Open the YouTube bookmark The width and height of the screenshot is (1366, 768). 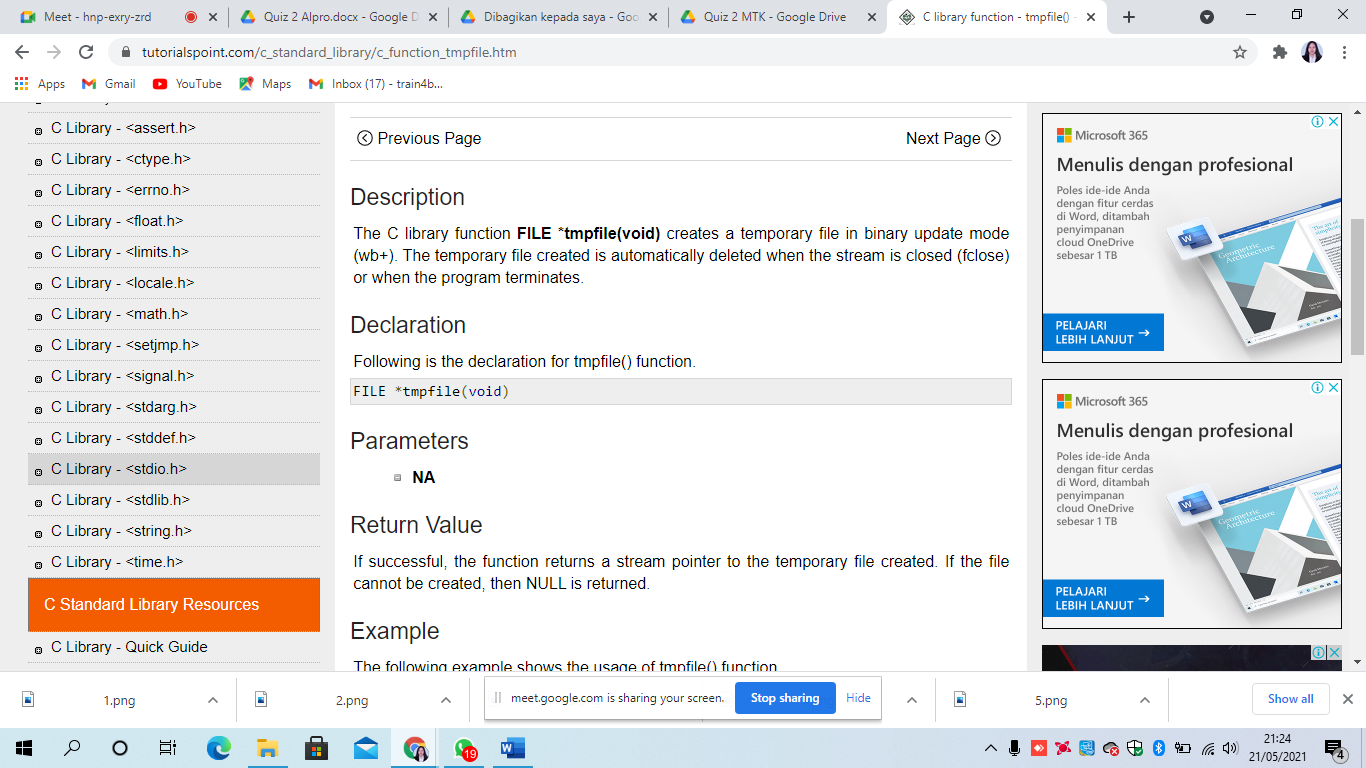point(187,84)
